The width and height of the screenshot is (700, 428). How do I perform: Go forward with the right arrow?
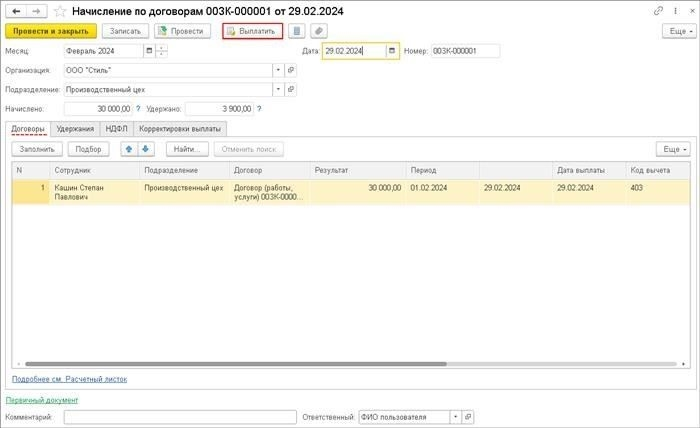[37, 11]
